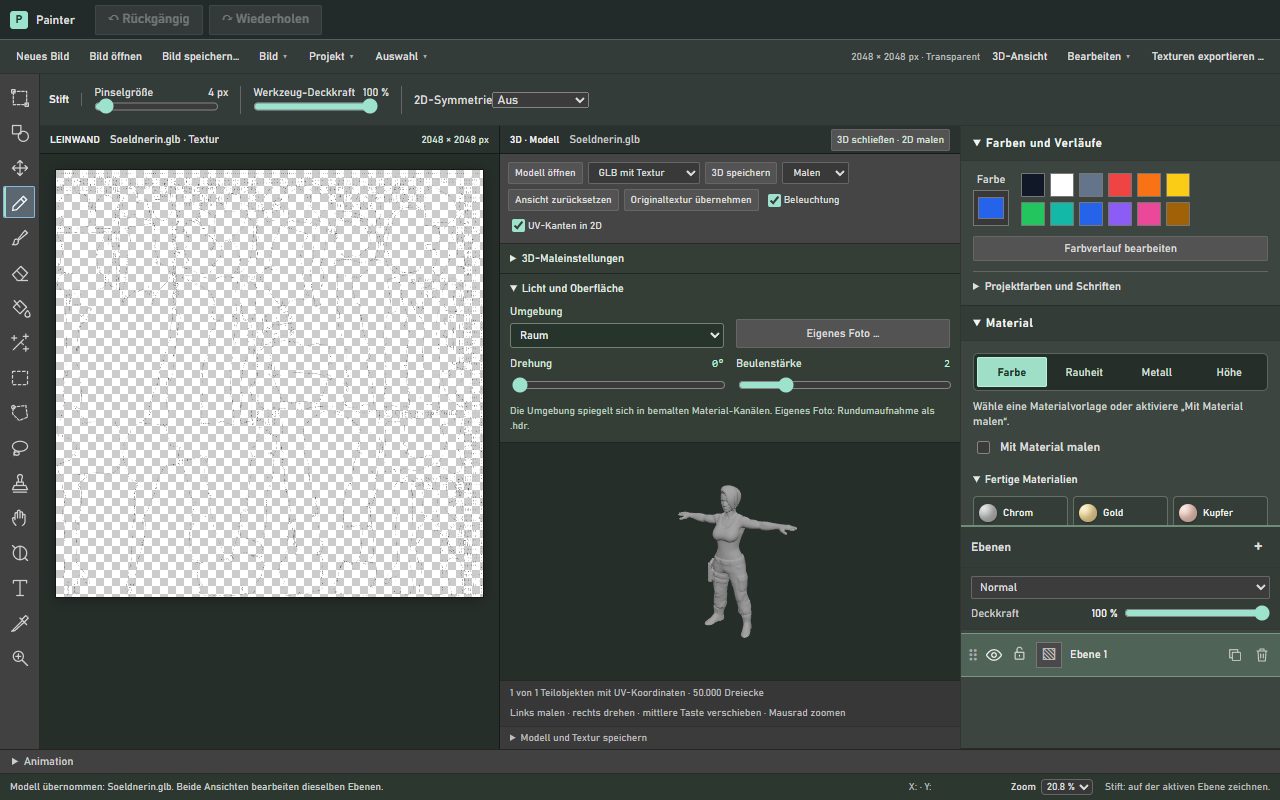Select the Move tool
The image size is (1280, 800).
(x=20, y=168)
